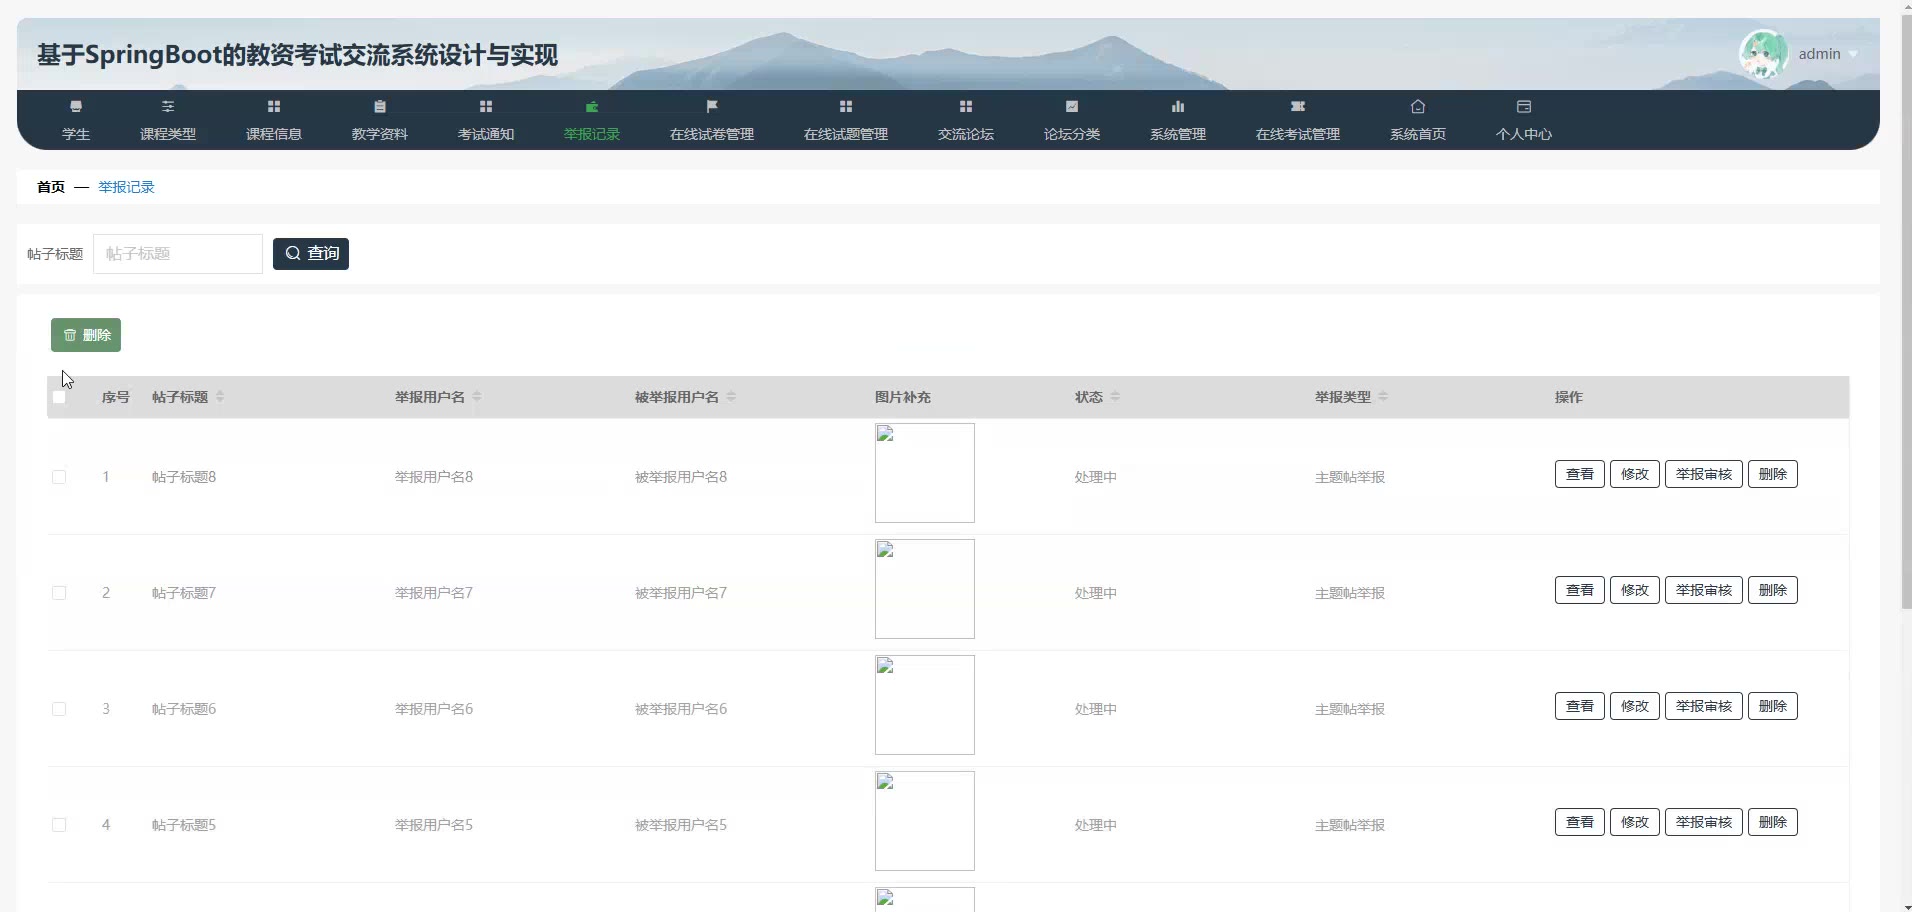Click the 课程信息 grid icon
The height and width of the screenshot is (912, 1912).
tap(274, 106)
